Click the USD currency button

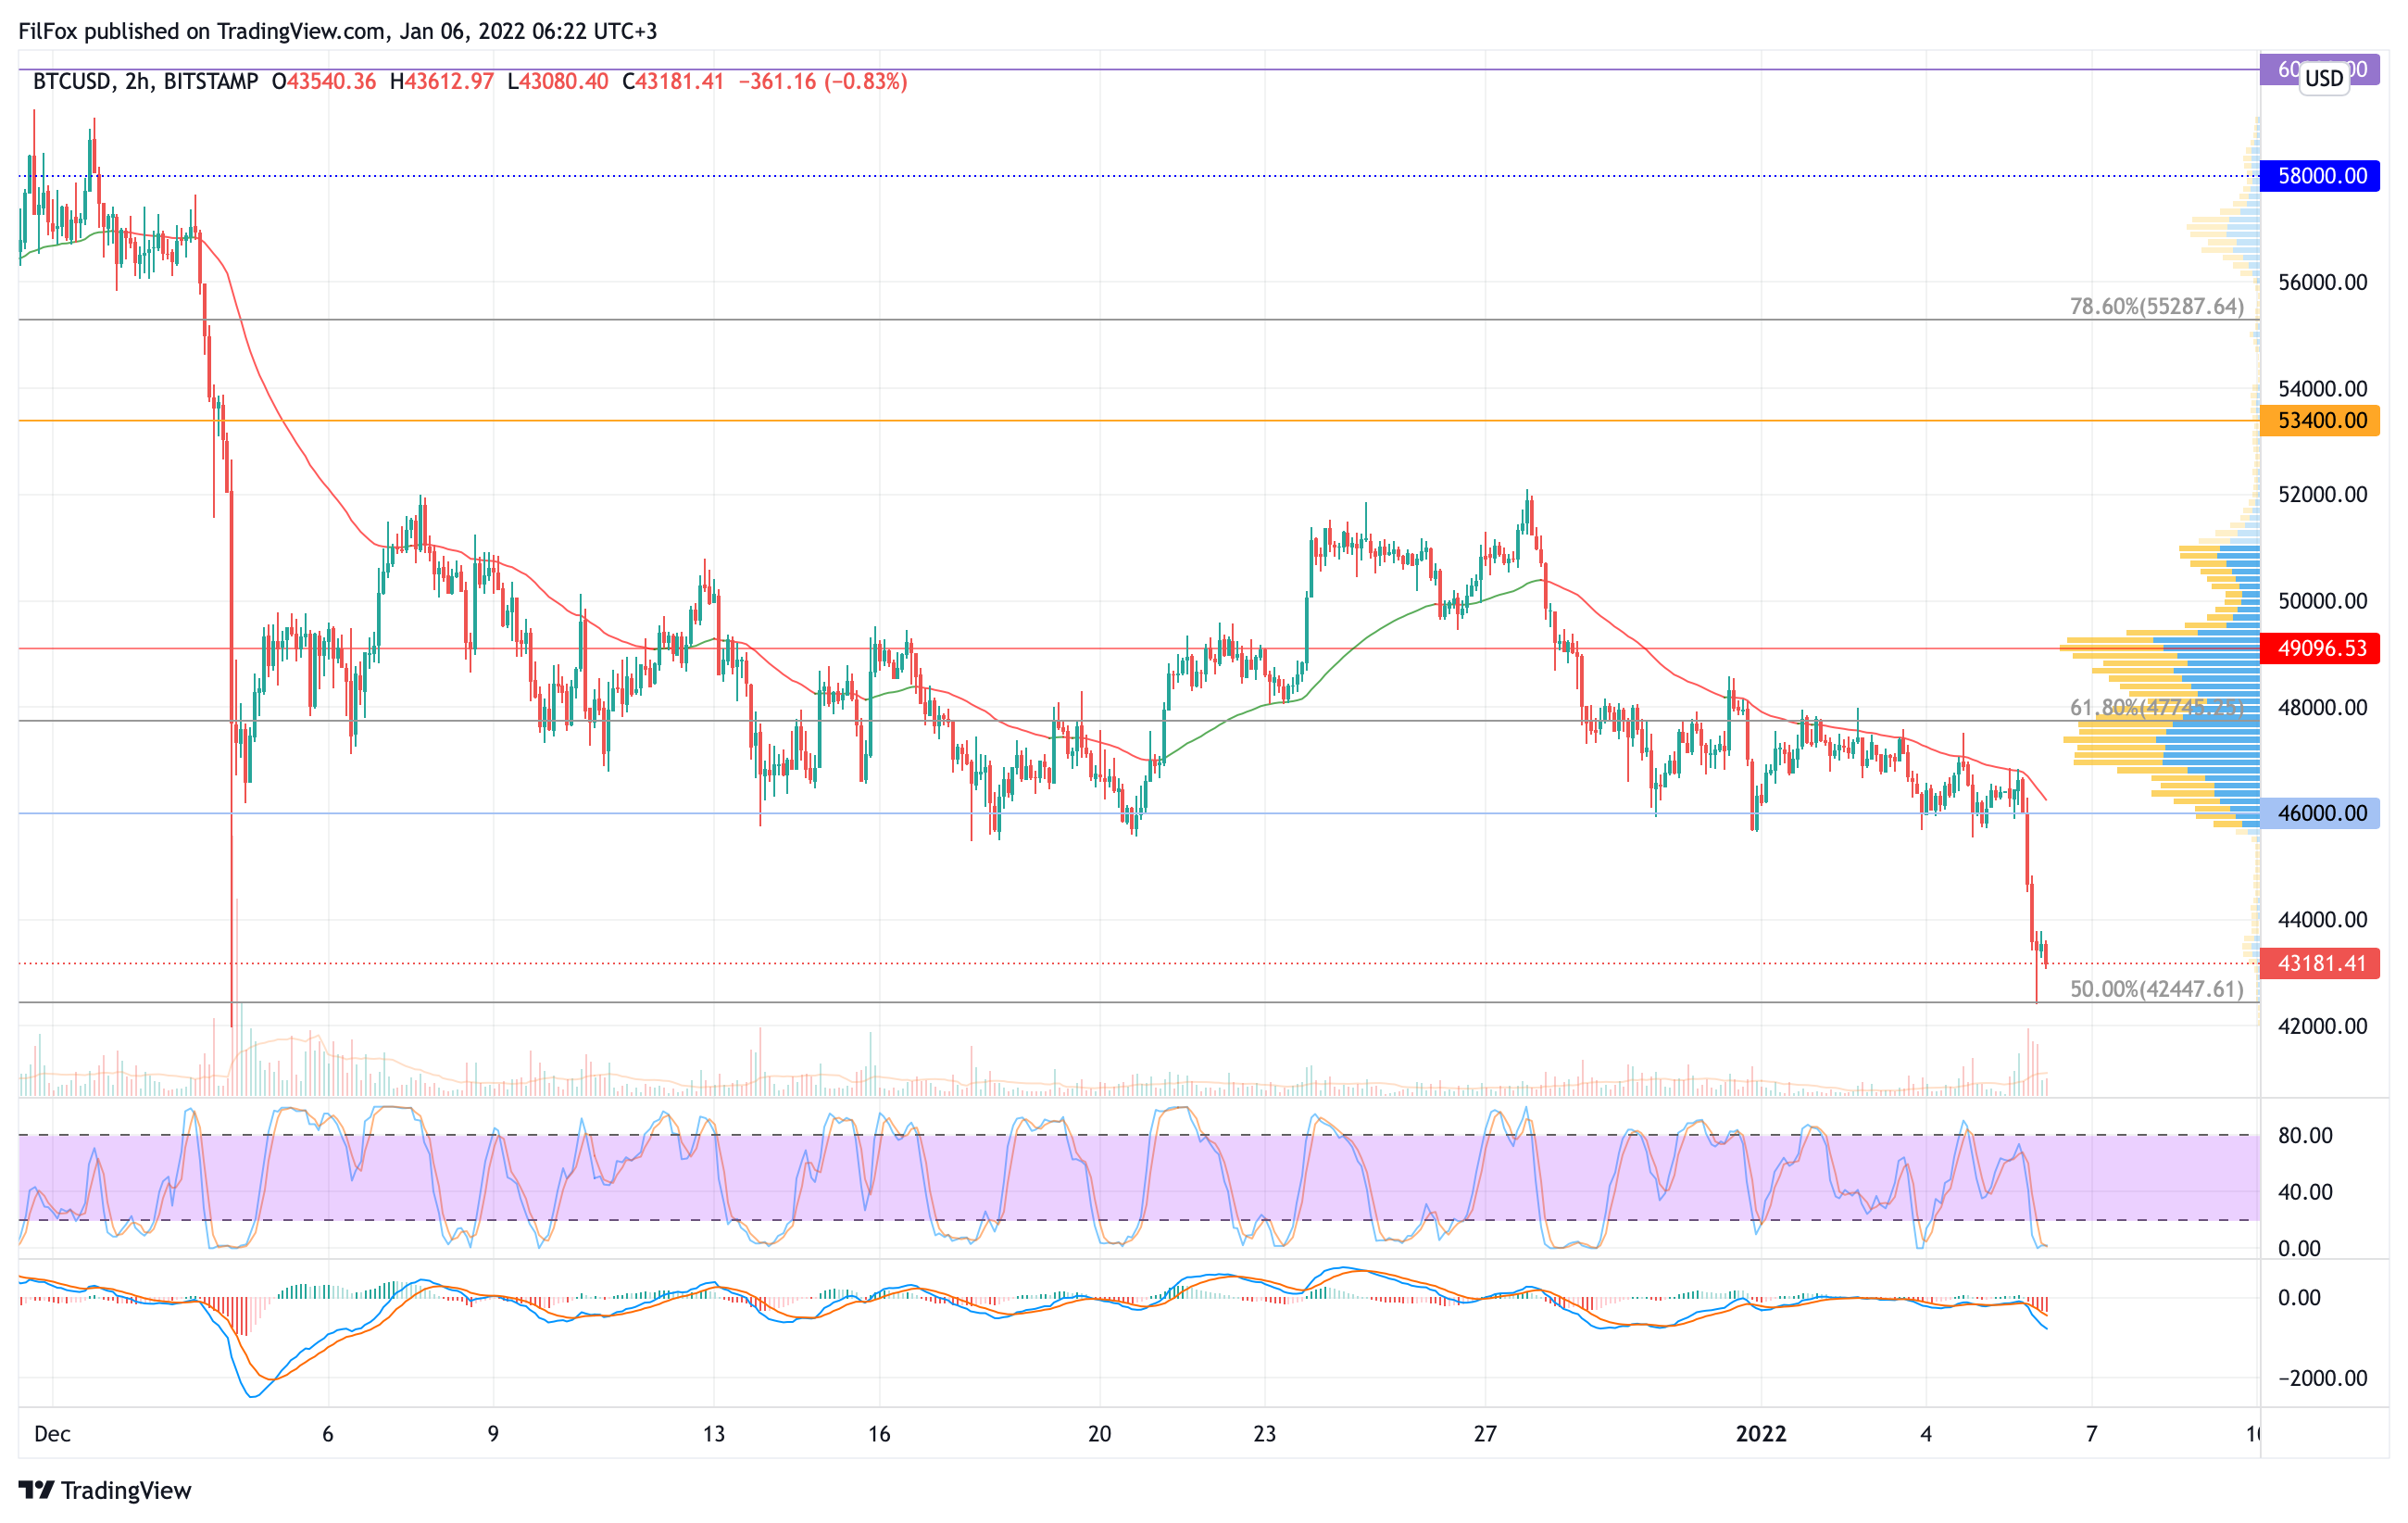tap(2323, 78)
